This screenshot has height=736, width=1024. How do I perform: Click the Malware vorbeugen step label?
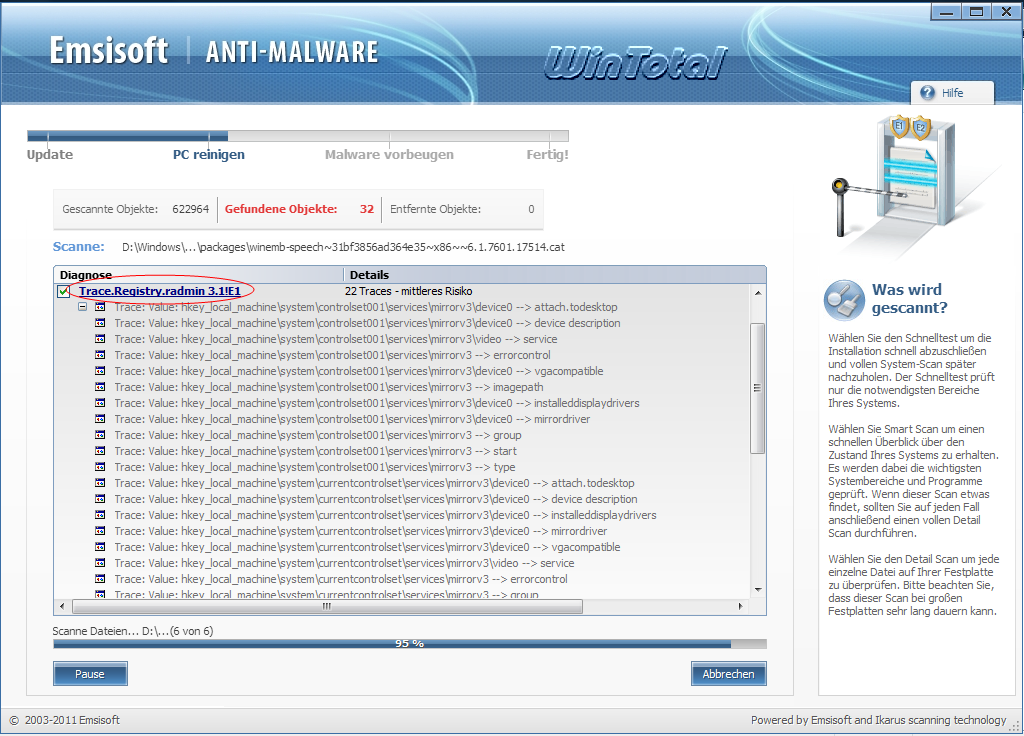[389, 155]
